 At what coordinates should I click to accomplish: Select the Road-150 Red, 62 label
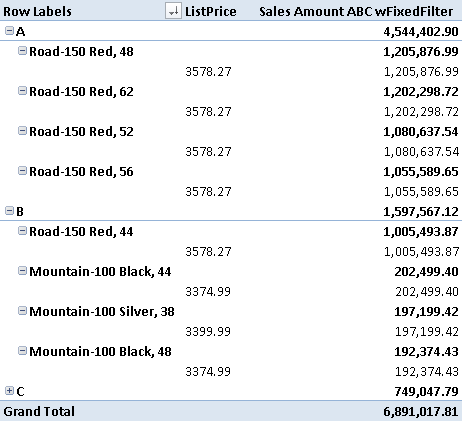pyautogui.click(x=81, y=92)
